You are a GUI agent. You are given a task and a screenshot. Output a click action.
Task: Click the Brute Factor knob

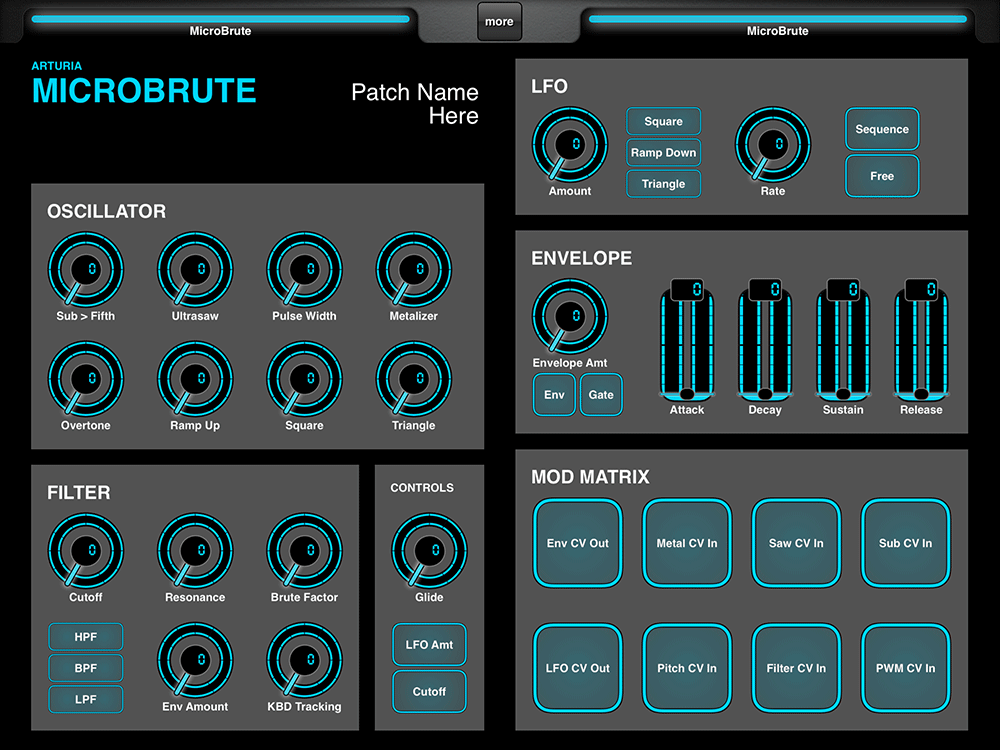[x=304, y=551]
